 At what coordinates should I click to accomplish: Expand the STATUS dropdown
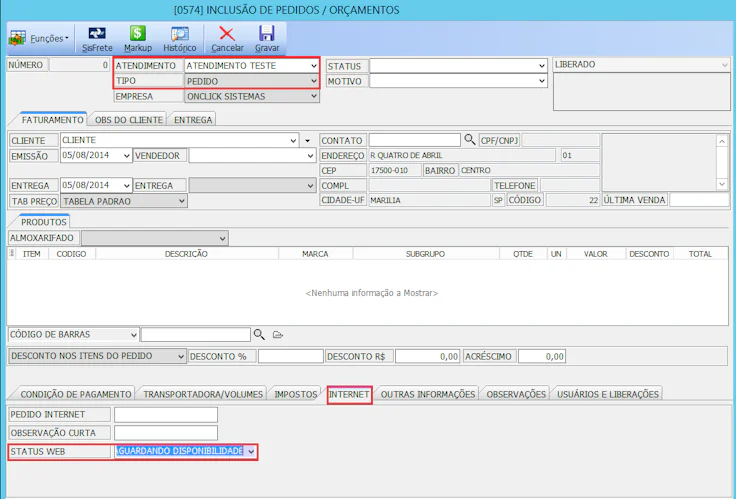tap(542, 66)
